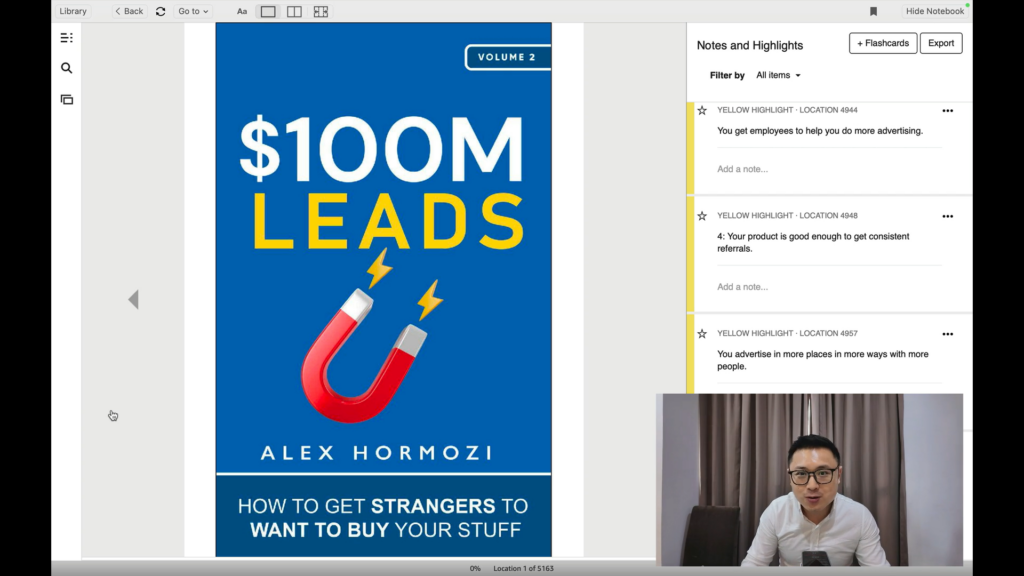The image size is (1024, 576).
Task: Open options menu for Location 4948 highlight
Action: tap(948, 216)
